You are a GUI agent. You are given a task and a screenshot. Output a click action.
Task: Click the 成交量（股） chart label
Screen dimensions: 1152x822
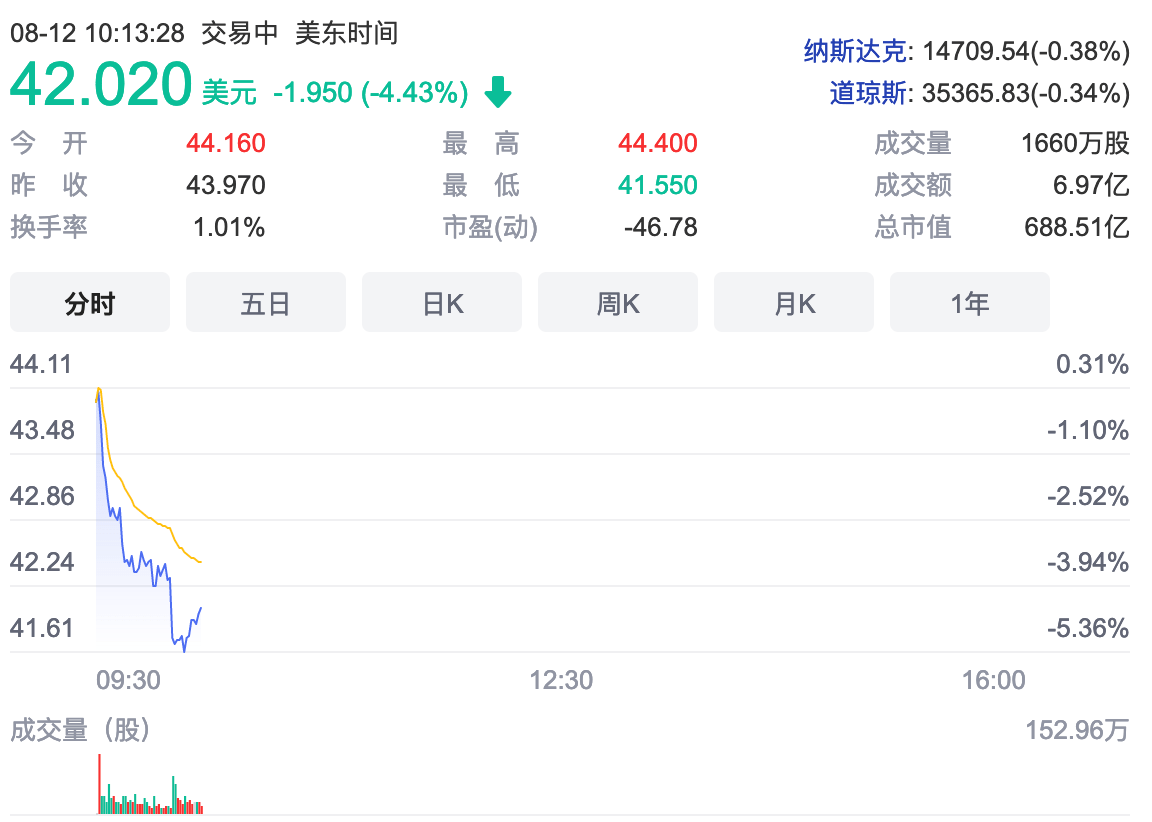(x=80, y=731)
